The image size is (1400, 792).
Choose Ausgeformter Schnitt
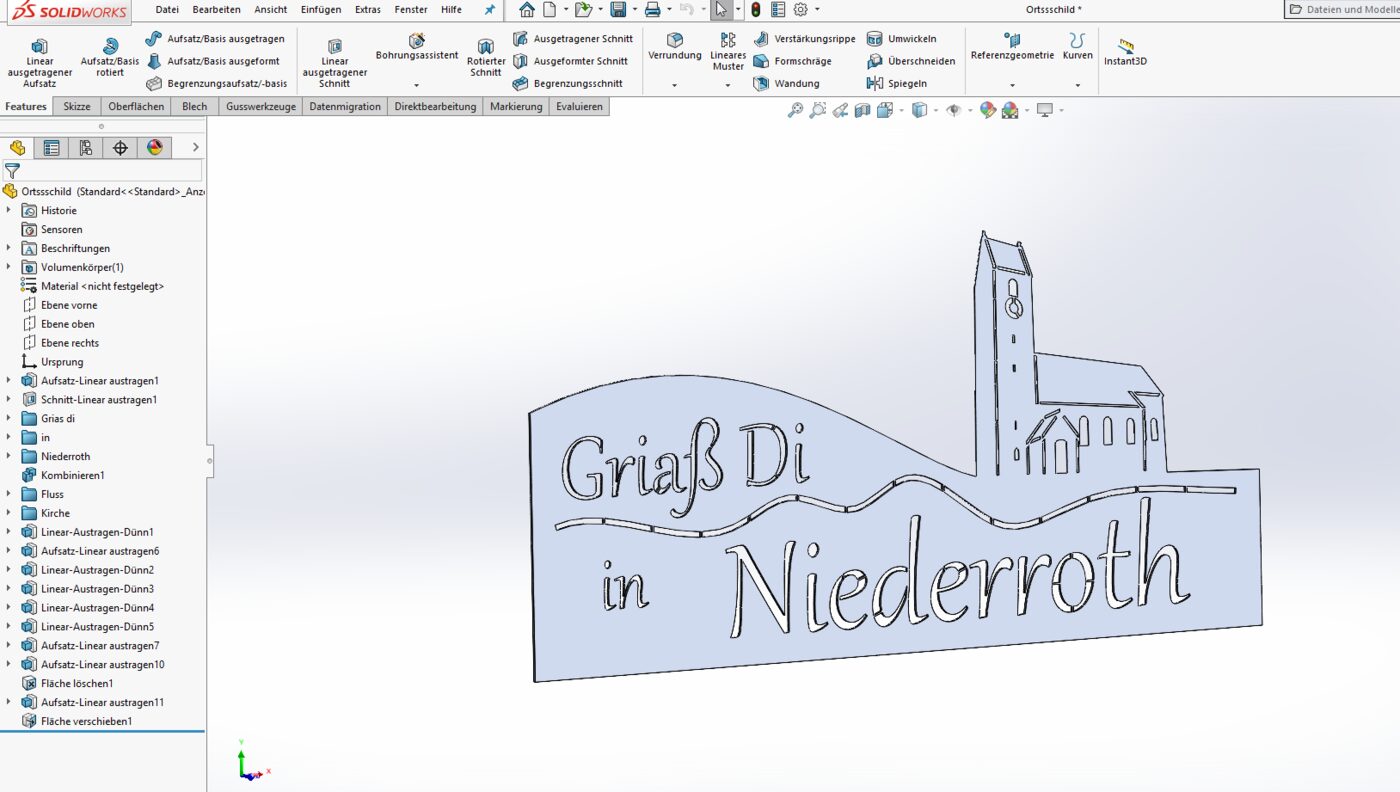coord(570,61)
